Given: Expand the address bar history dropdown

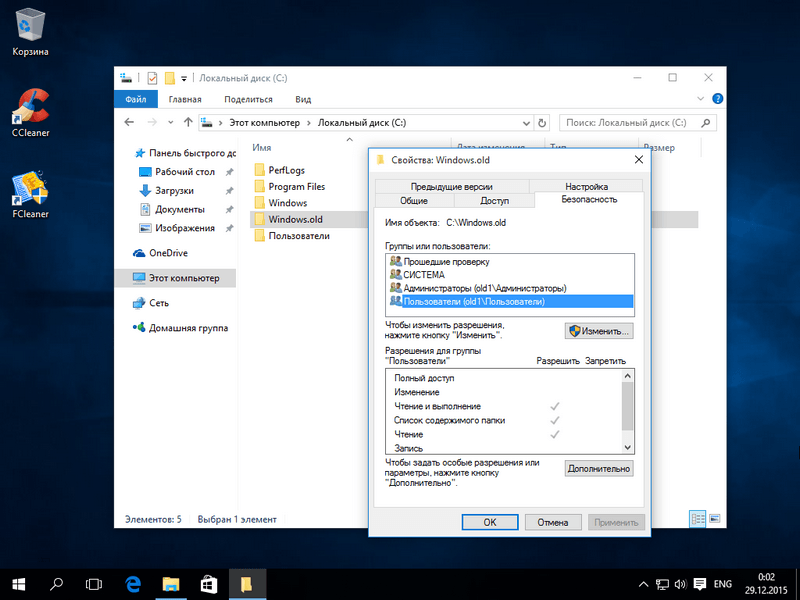Looking at the screenshot, I should pyautogui.click(x=526, y=123).
